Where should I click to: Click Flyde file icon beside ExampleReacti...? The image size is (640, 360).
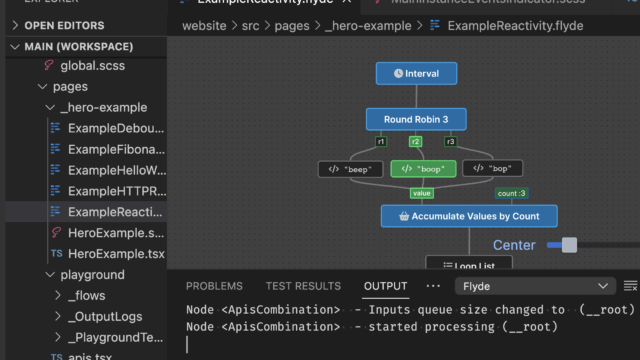[56, 211]
